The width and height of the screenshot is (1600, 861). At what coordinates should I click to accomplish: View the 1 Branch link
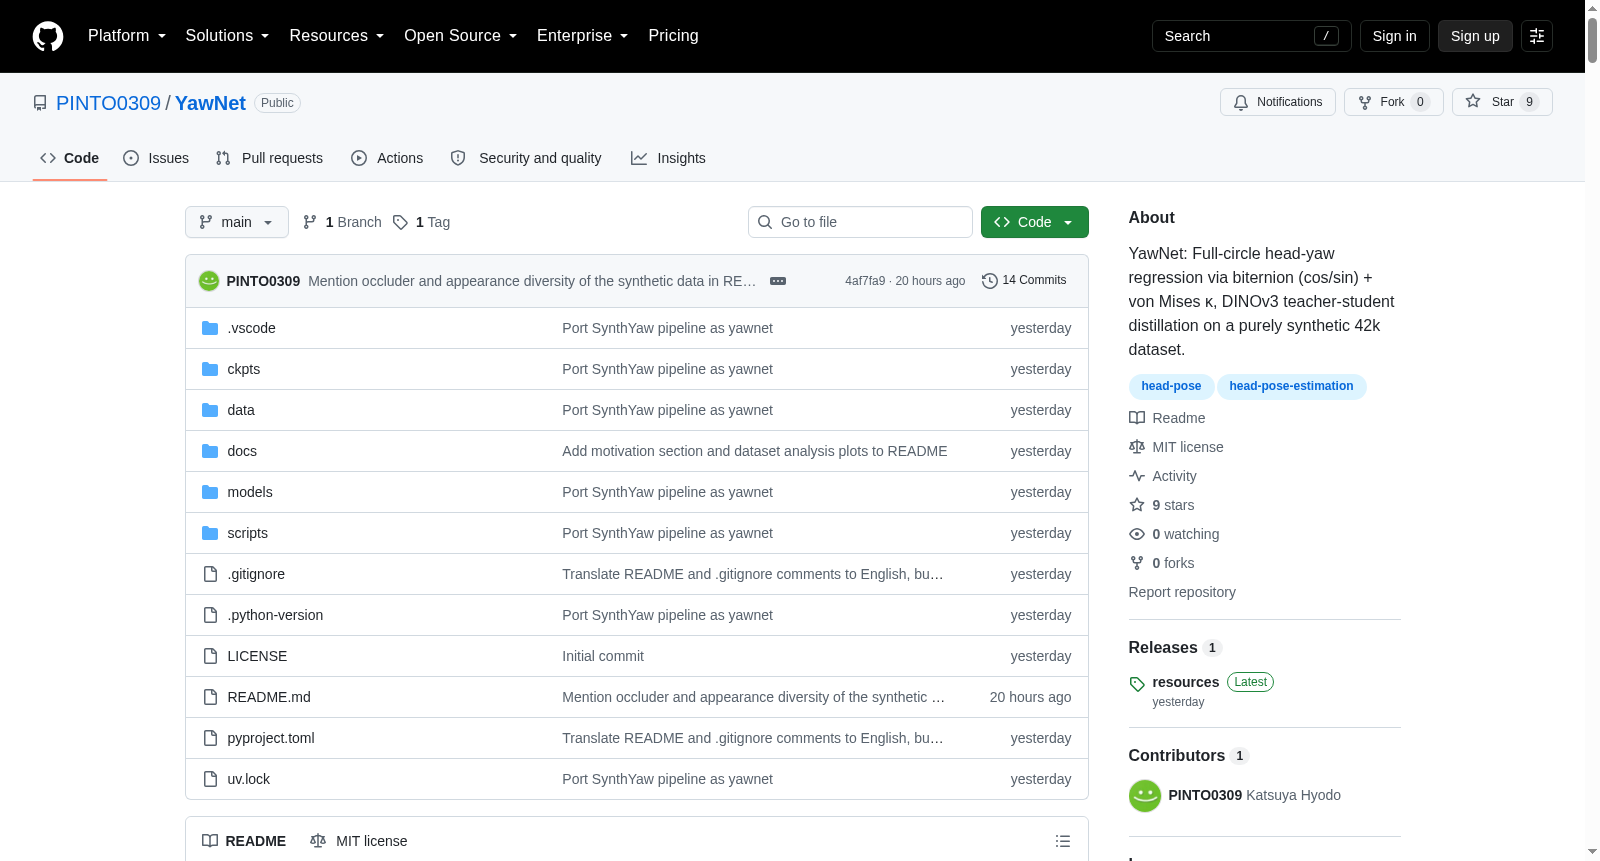pos(342,222)
